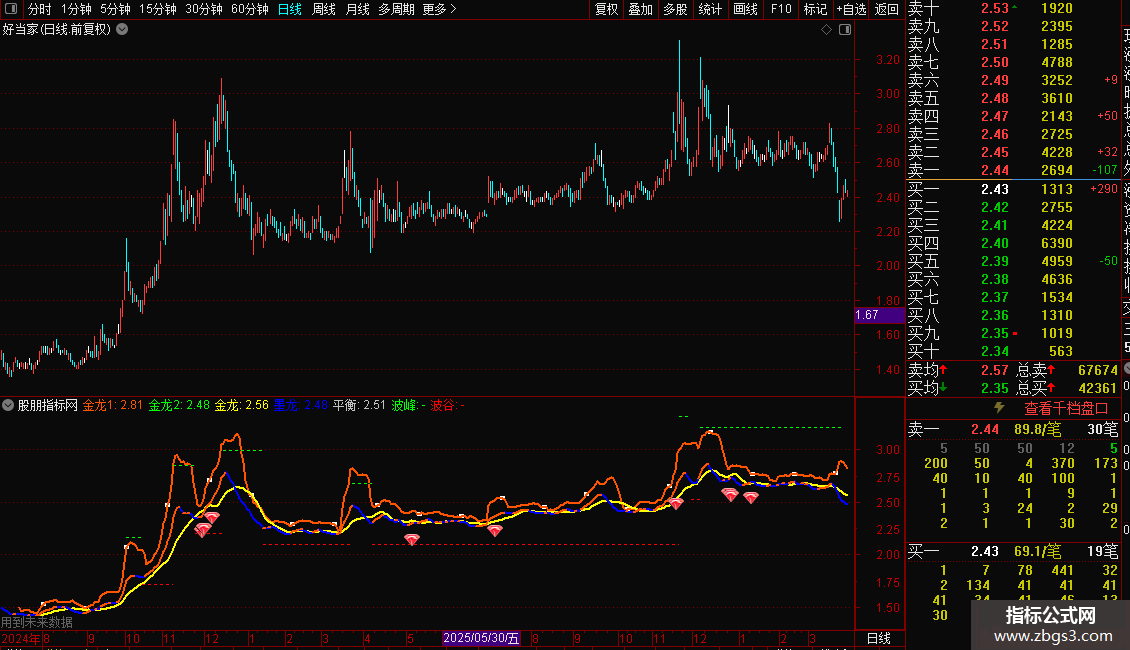This screenshot has width=1130, height=650.
Task: Click 总买 volume 42361
Action: [1098, 388]
